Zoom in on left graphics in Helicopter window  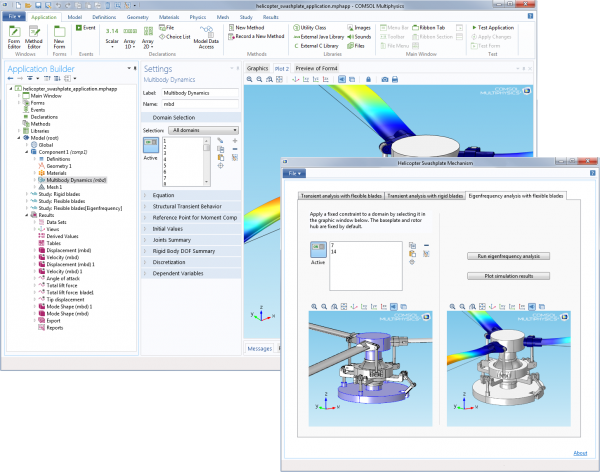click(x=314, y=307)
